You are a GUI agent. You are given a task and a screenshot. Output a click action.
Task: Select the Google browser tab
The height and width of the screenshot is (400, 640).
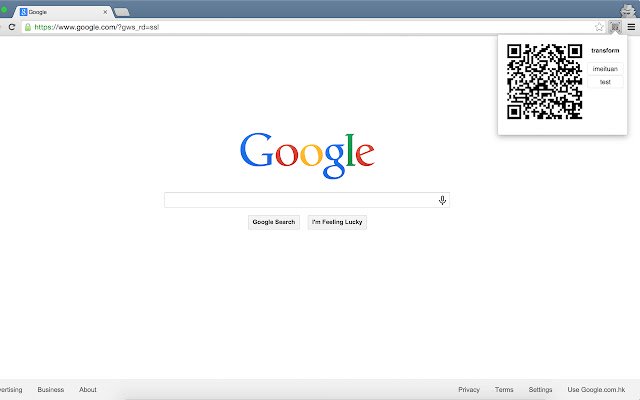(x=63, y=12)
